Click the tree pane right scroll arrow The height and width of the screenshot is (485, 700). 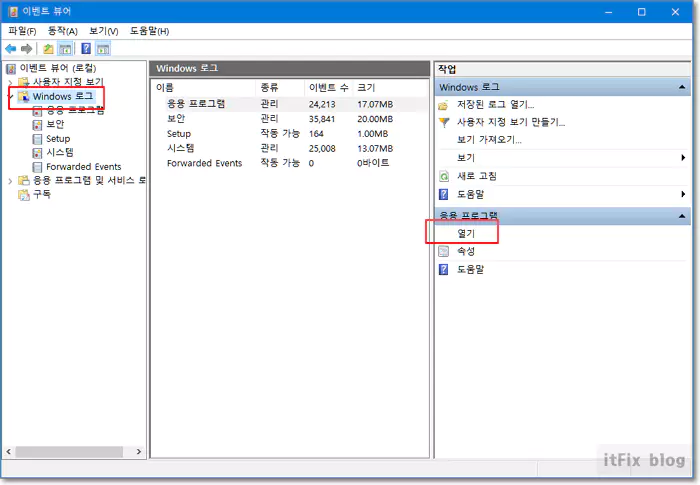(x=138, y=452)
